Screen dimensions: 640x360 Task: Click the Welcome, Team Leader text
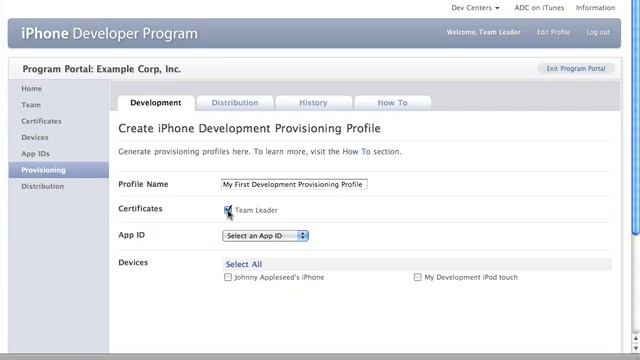point(483,32)
